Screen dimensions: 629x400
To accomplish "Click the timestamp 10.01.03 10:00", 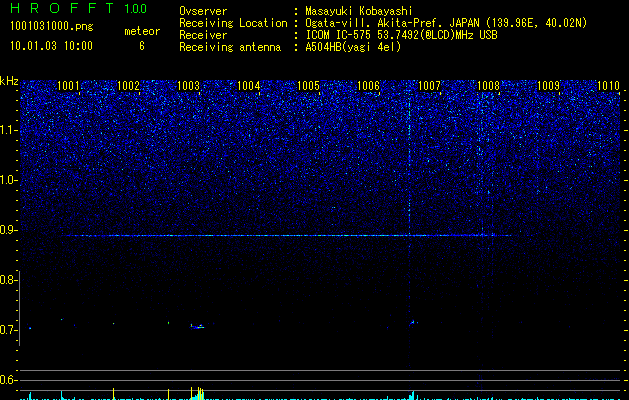I will pos(51,46).
